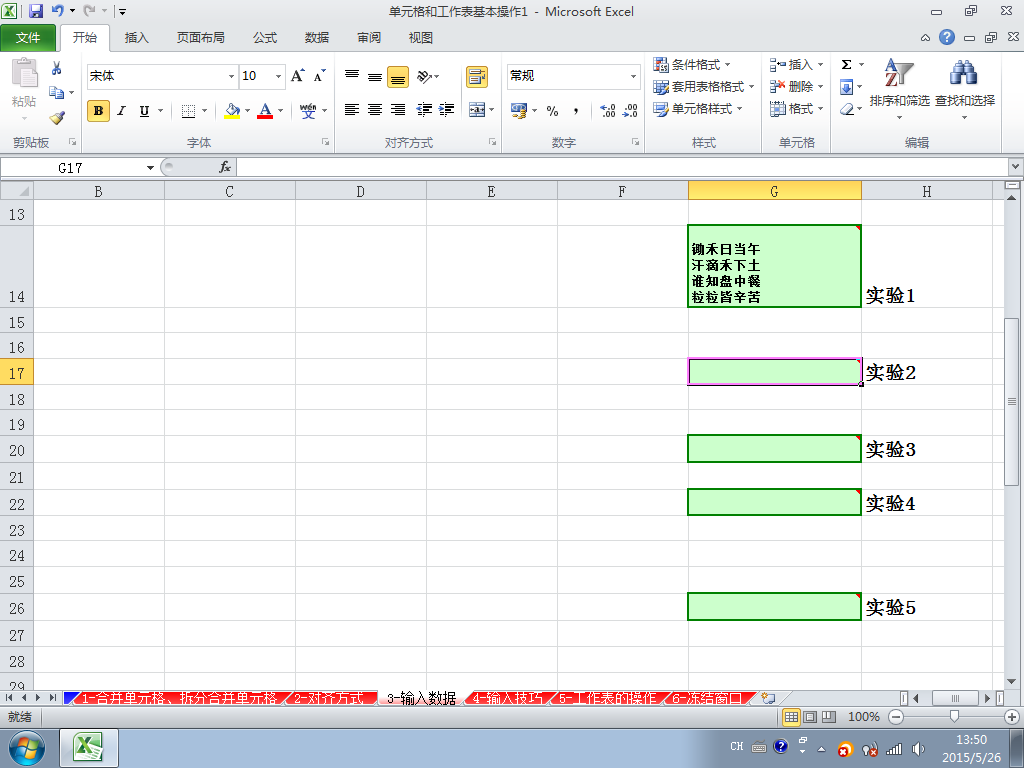Select the green cell beside 实验3
Image resolution: width=1024 pixels, height=768 pixels.
click(775, 449)
